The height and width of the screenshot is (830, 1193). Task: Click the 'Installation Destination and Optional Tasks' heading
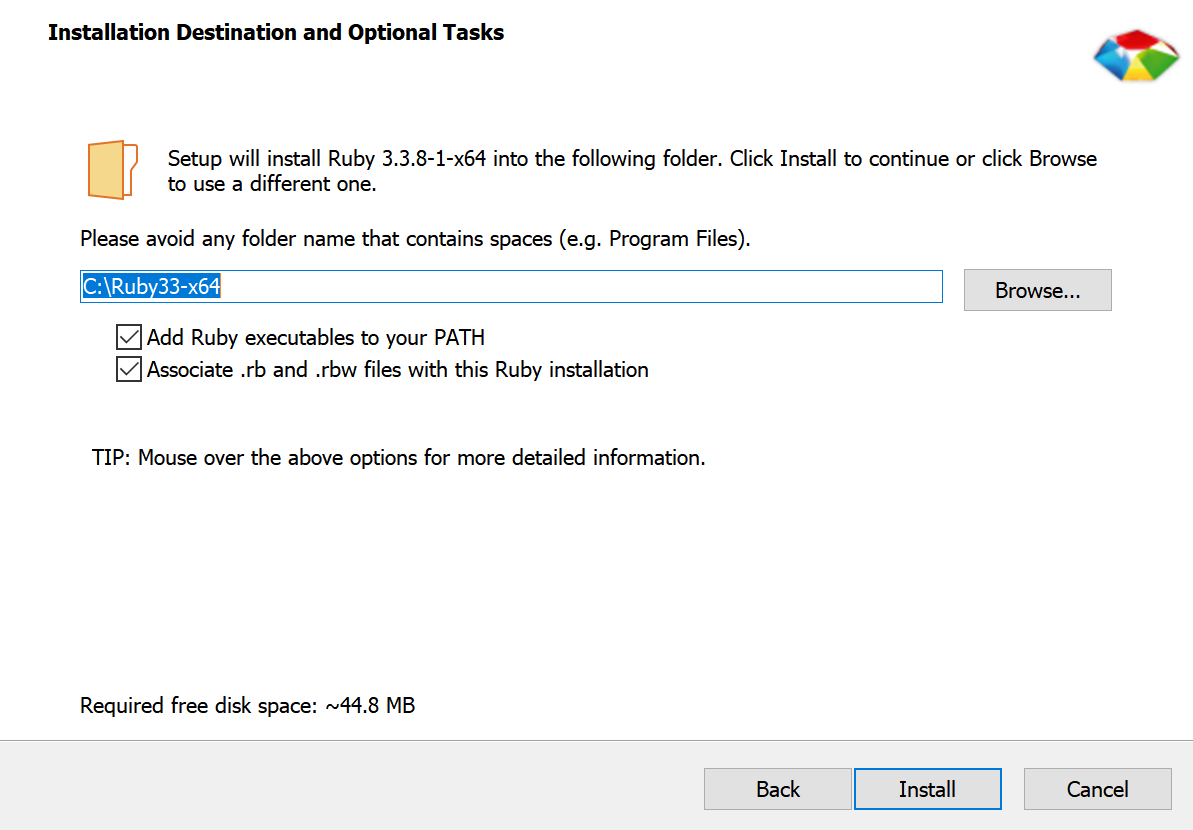pos(276,33)
